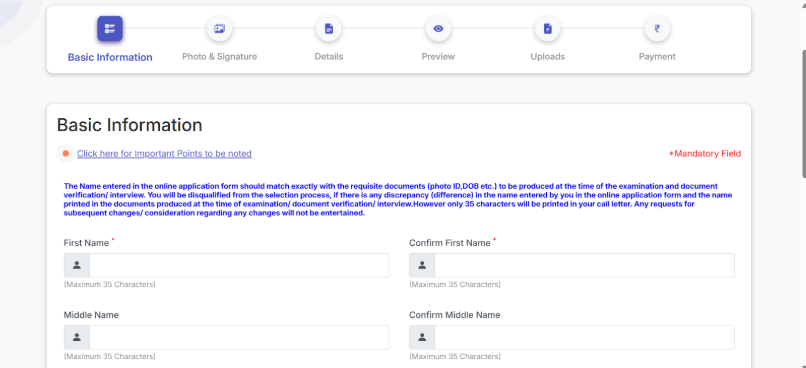Click the Photo & Signature step icon
This screenshot has height=368, width=806.
219,29
